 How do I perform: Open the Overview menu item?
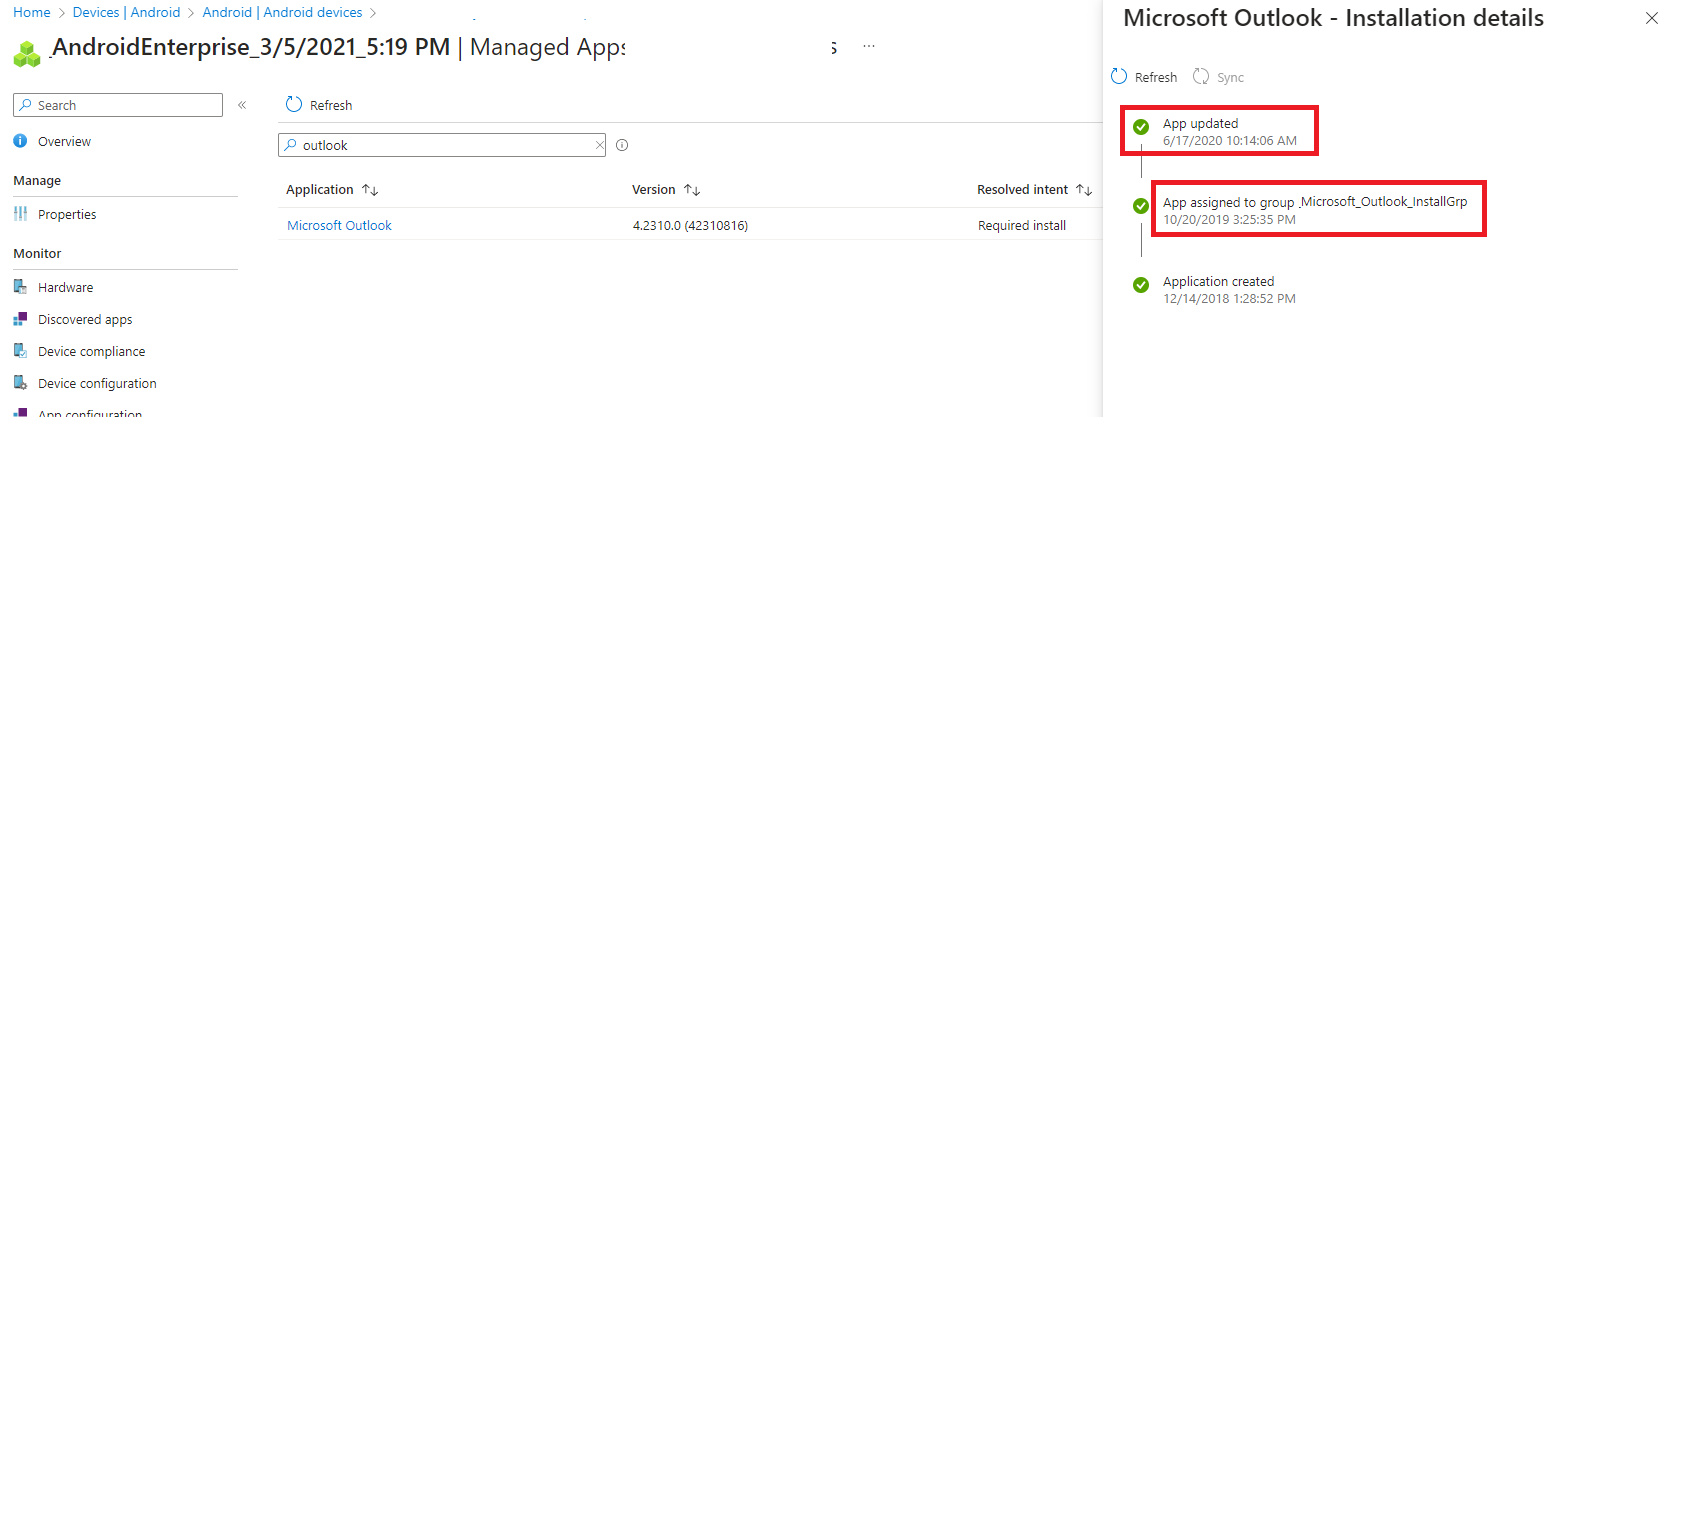(x=64, y=142)
